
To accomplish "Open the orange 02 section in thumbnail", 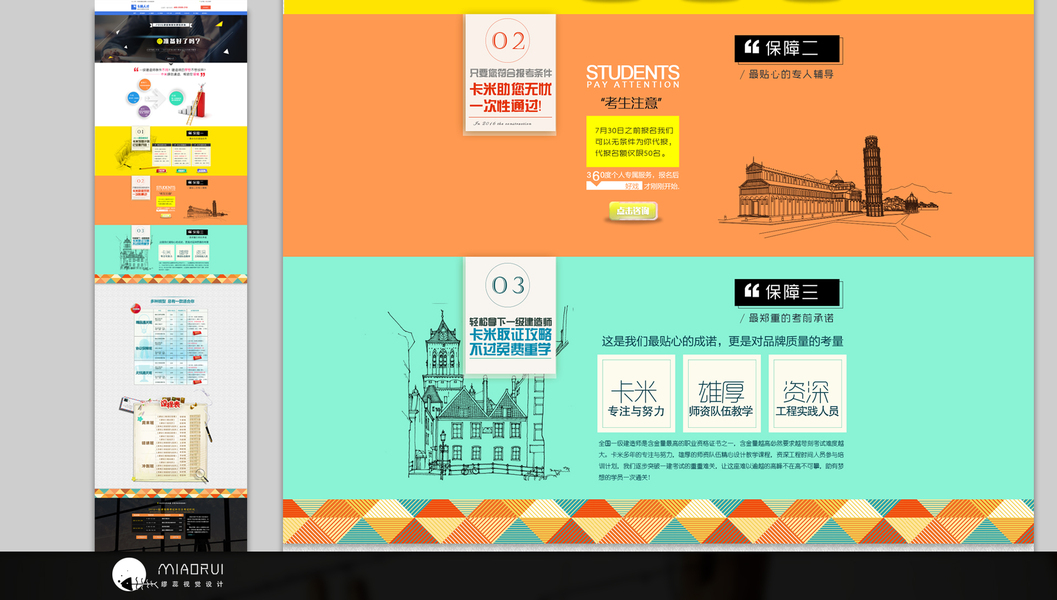I will click(x=171, y=200).
